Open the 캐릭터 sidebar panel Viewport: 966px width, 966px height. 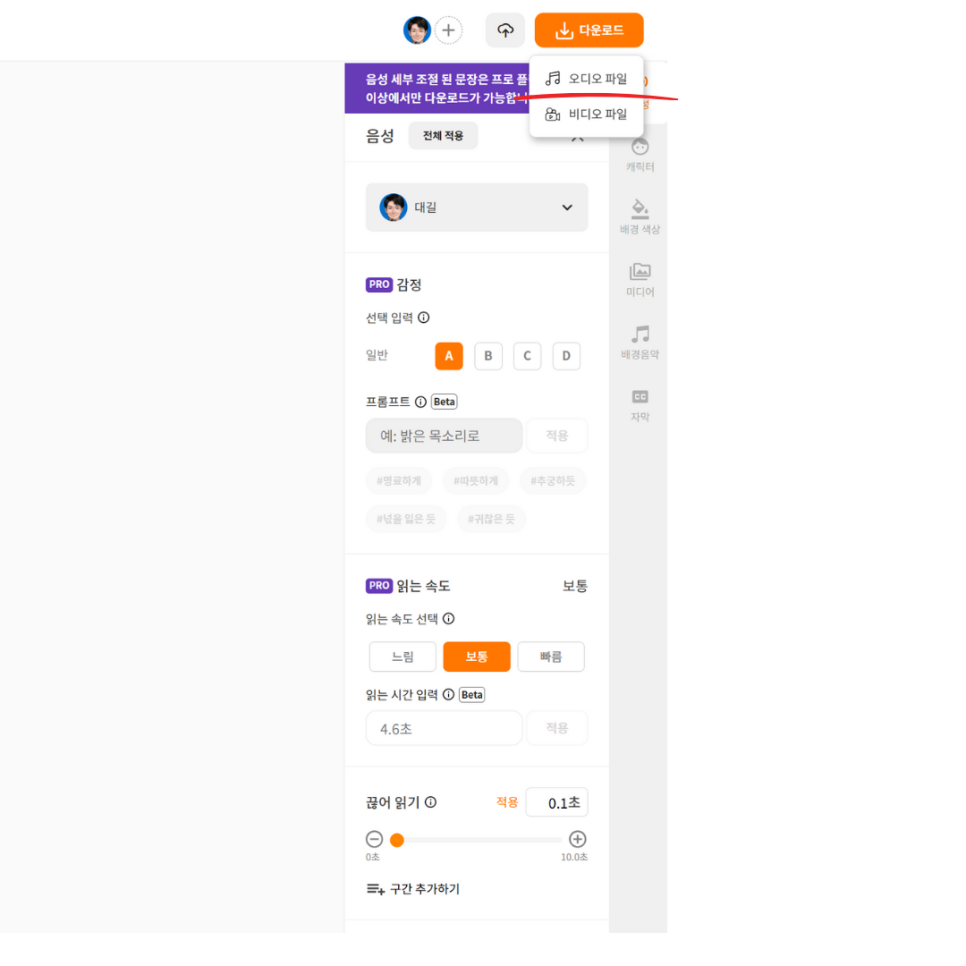[x=640, y=155]
